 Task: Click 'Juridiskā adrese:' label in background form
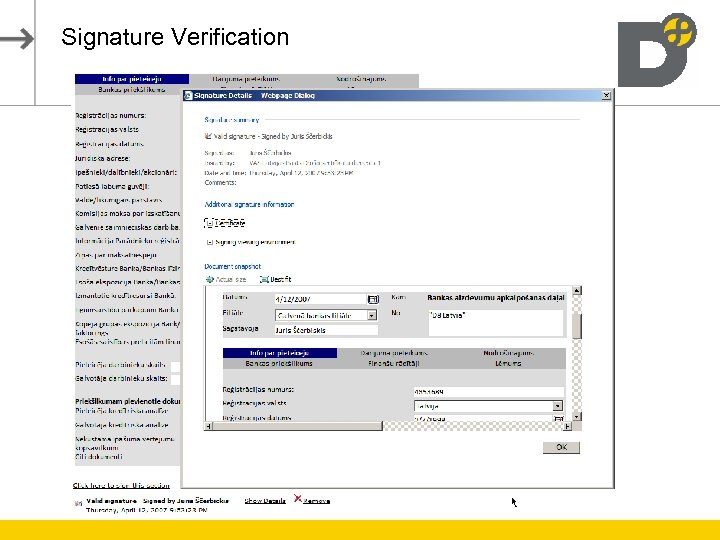click(103, 158)
